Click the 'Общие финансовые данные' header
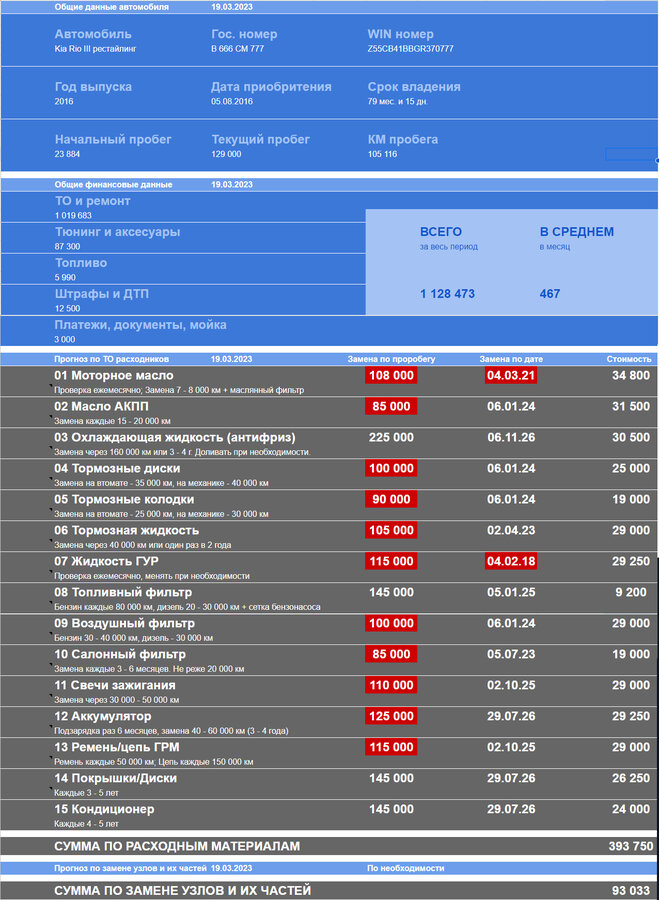The image size is (659, 900). coord(113,185)
